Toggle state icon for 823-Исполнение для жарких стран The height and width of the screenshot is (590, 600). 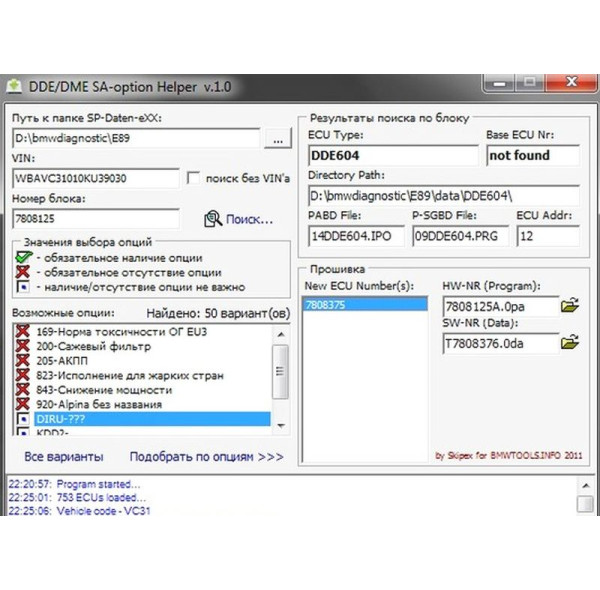(23, 376)
